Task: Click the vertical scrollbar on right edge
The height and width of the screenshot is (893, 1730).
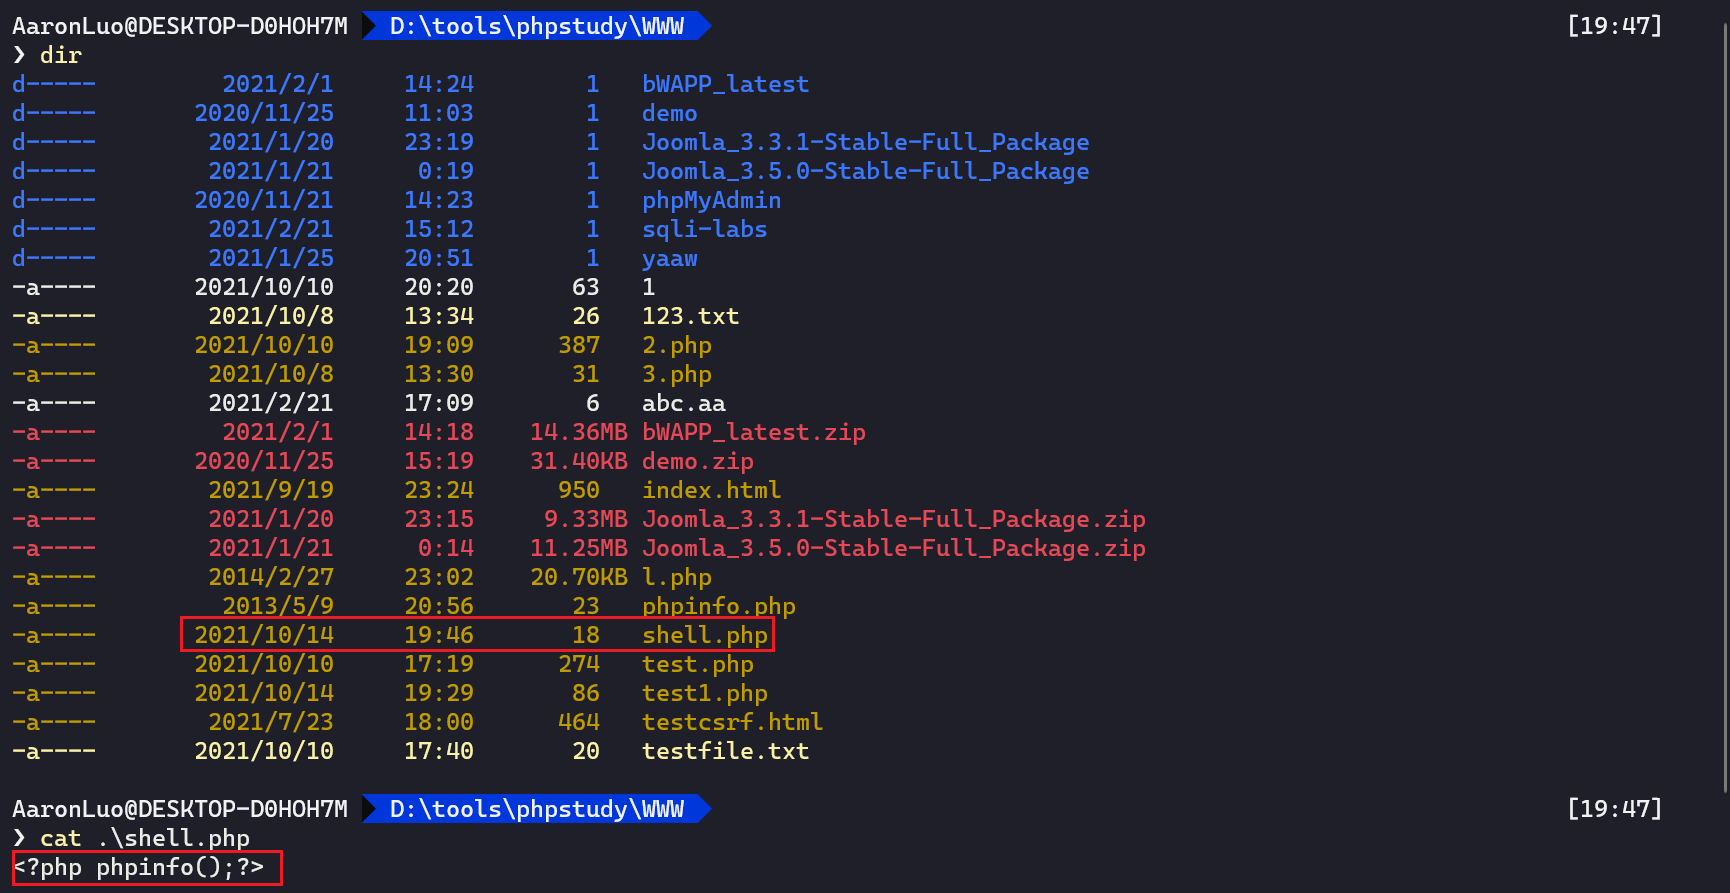Action: [1725, 400]
